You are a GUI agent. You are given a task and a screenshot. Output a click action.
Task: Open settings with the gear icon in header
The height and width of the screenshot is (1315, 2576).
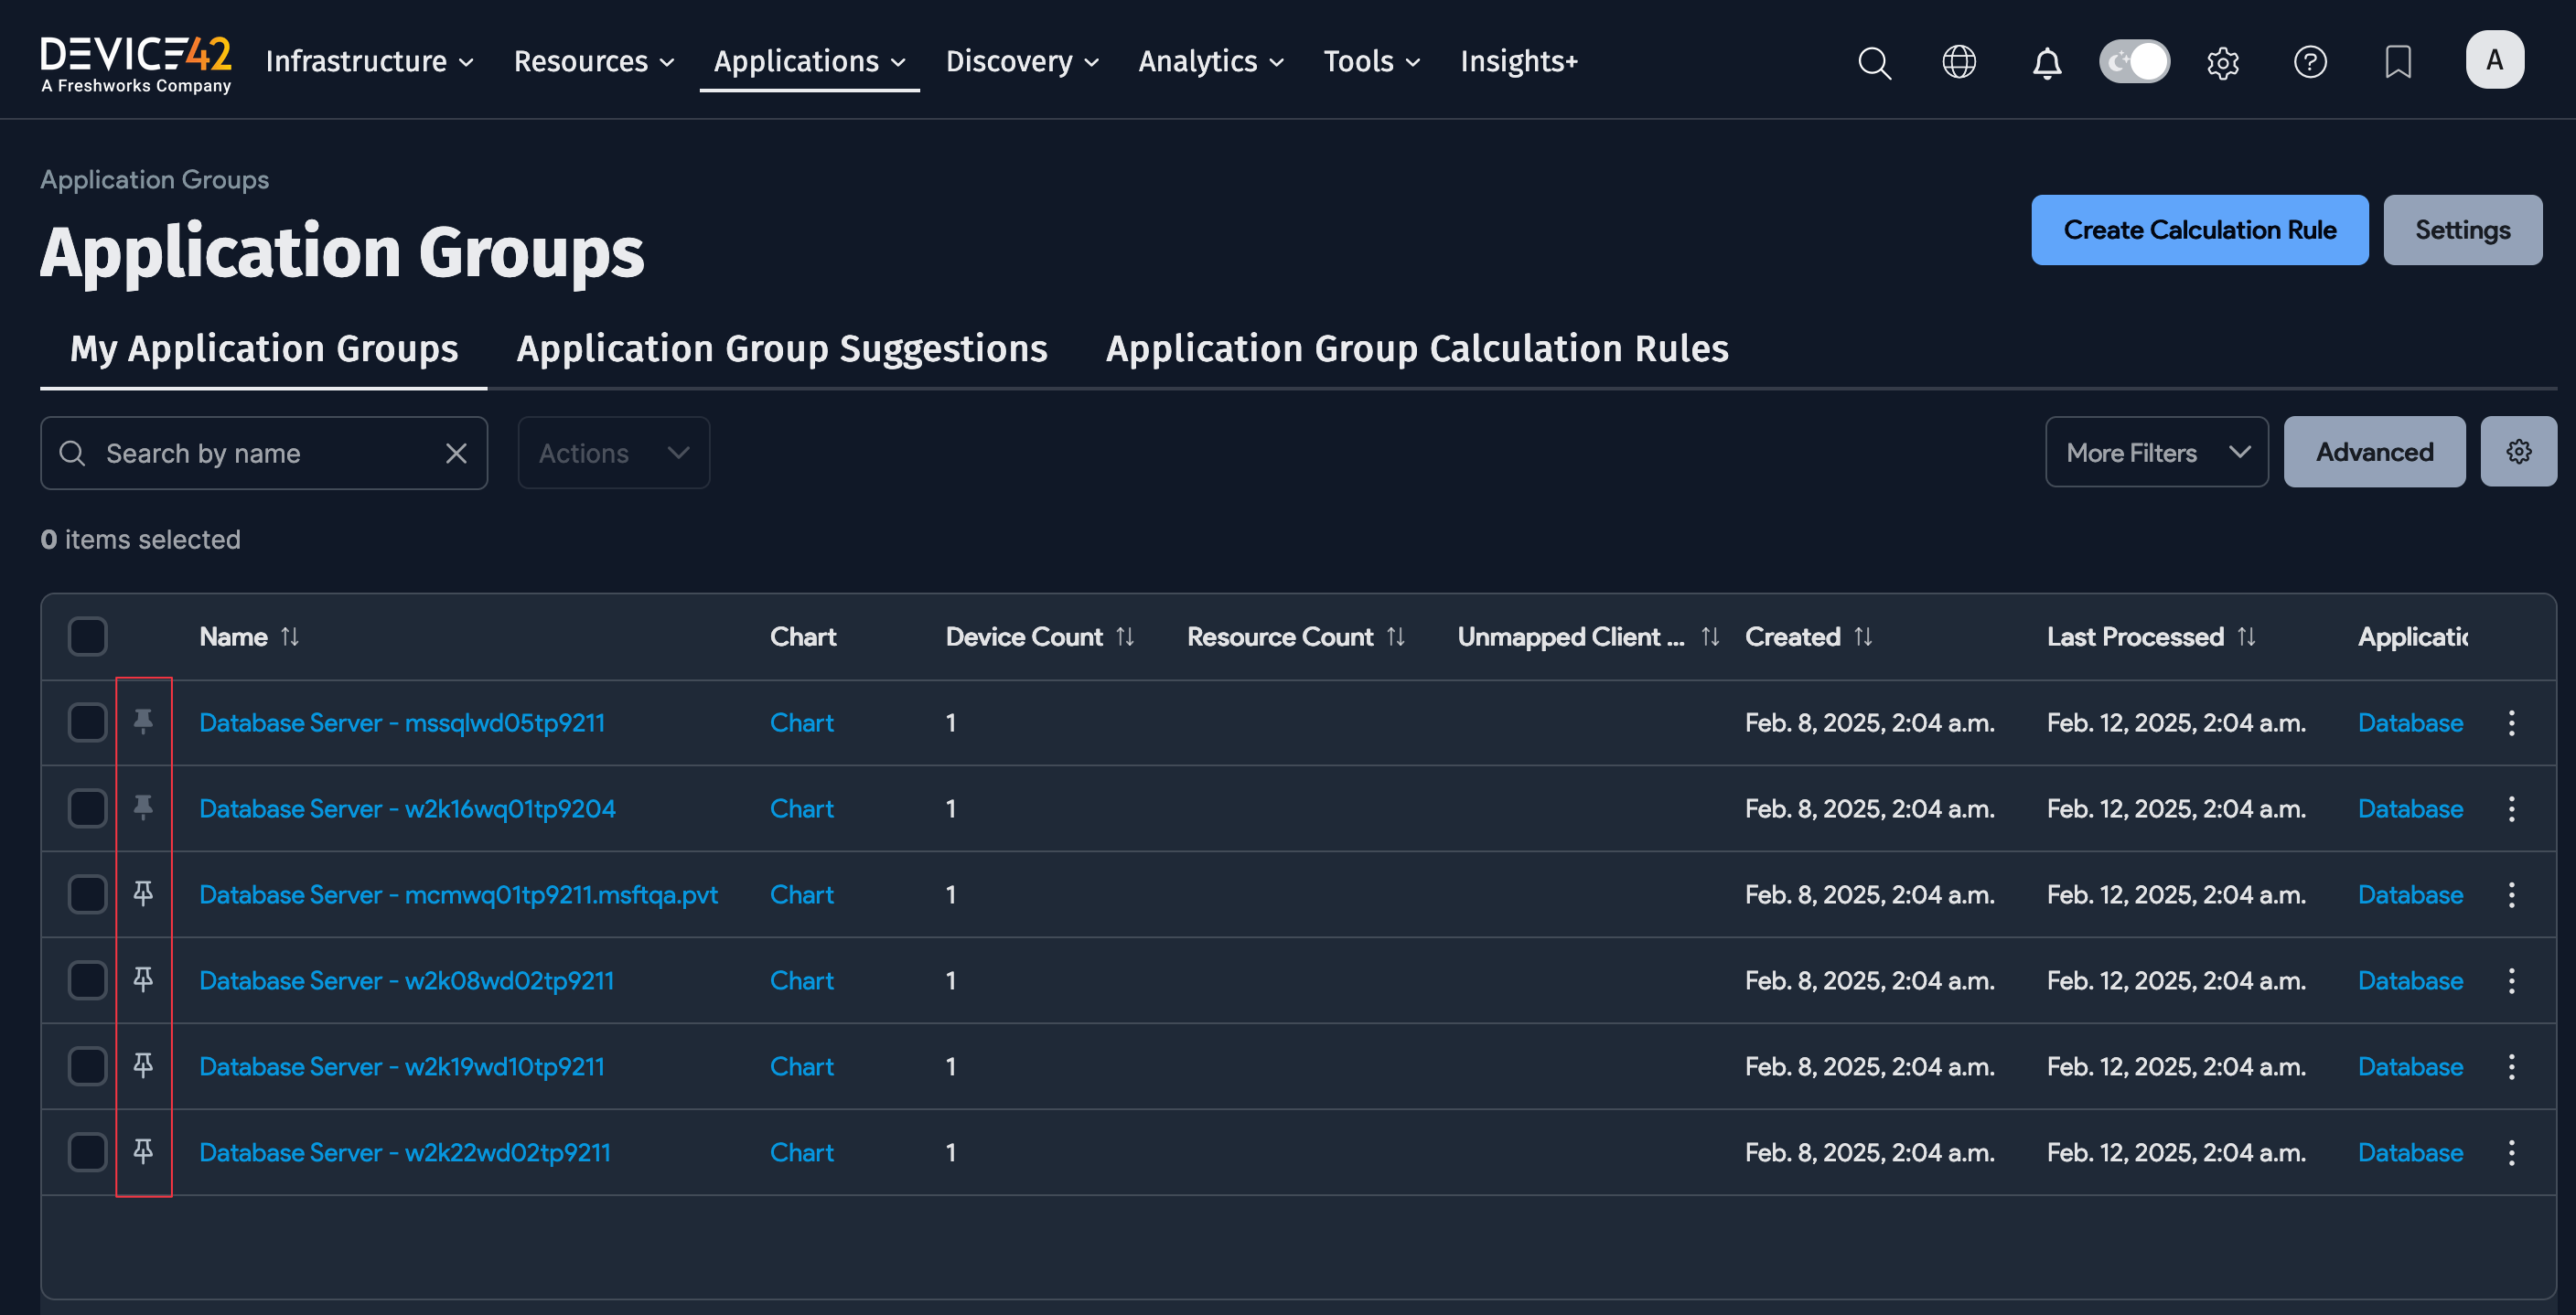[x=2223, y=62]
